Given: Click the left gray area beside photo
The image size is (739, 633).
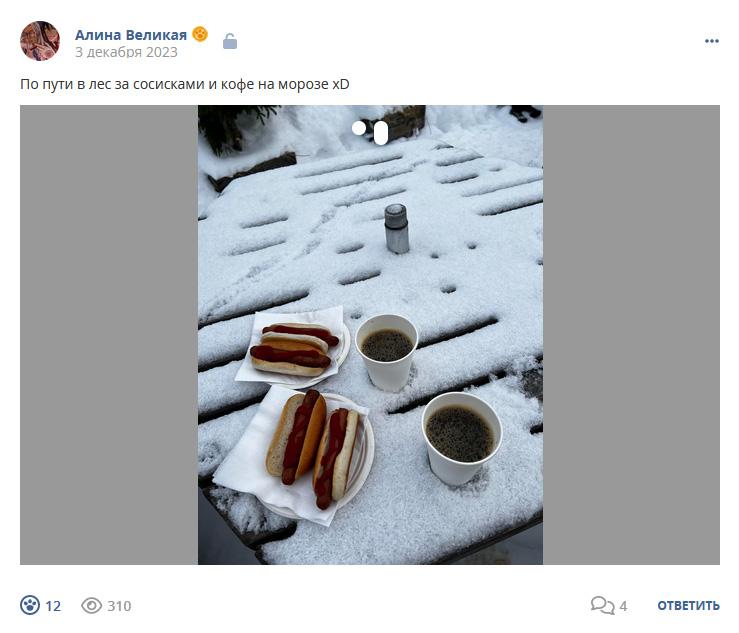Looking at the screenshot, I should pyautogui.click(x=109, y=335).
